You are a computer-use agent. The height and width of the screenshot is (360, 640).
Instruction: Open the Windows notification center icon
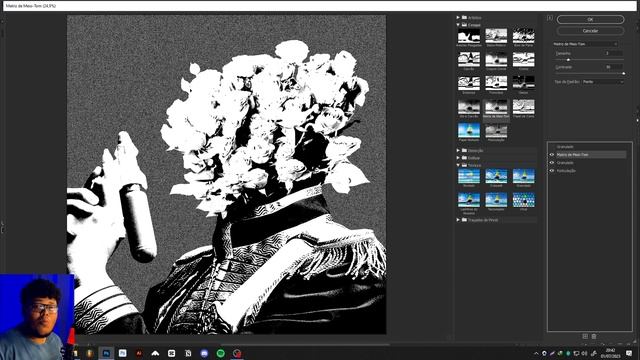click(x=629, y=353)
